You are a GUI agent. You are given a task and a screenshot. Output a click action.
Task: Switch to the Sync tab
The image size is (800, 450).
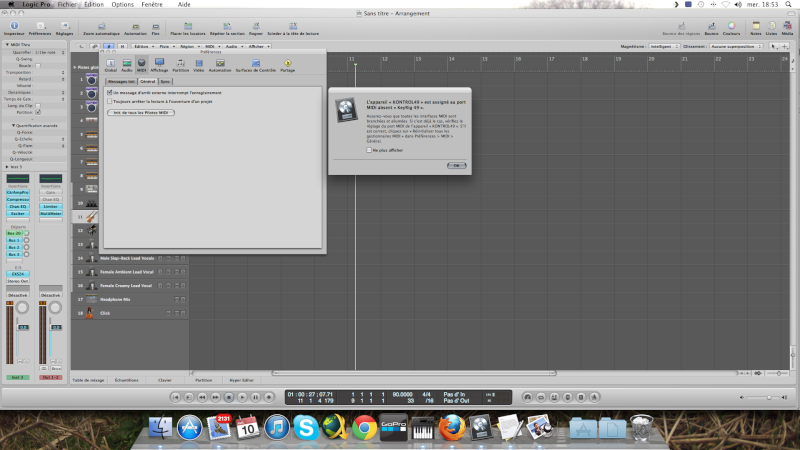pos(165,80)
